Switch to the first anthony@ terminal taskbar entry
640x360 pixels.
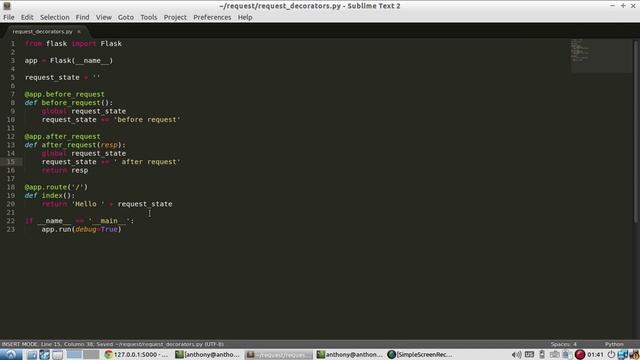pyautogui.click(x=208, y=355)
